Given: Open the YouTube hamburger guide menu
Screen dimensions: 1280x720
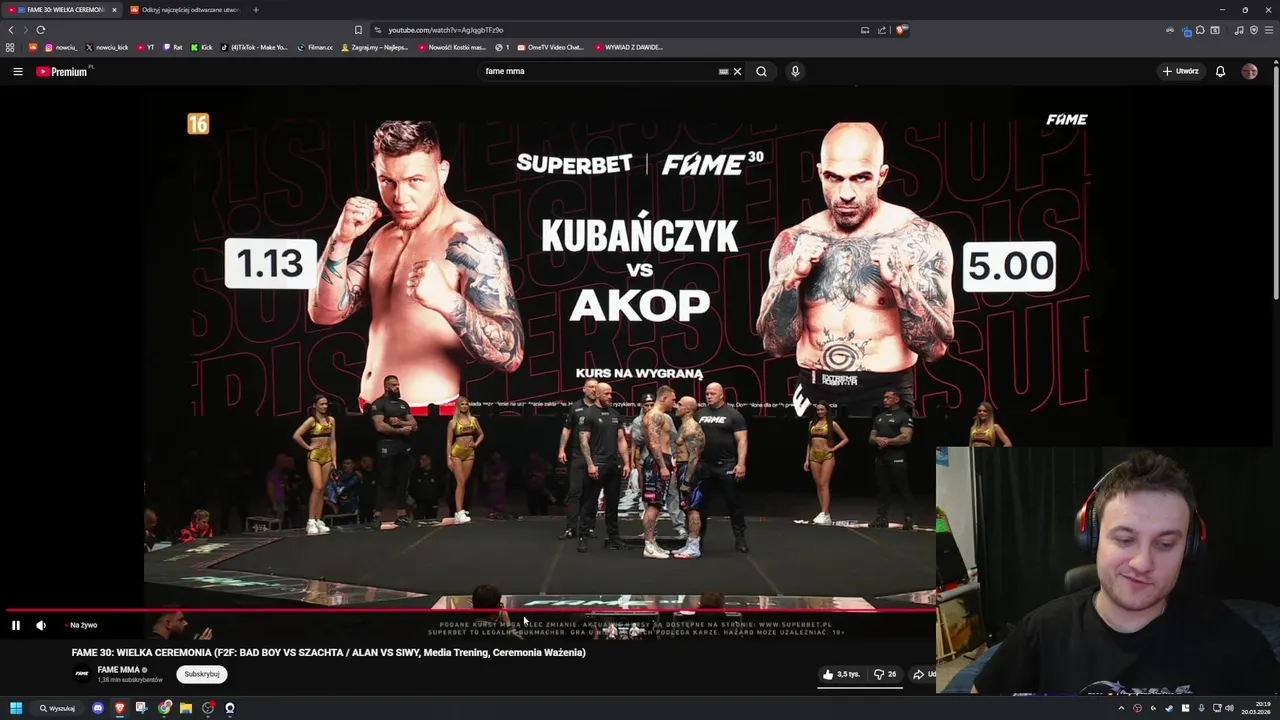Looking at the screenshot, I should point(17,71).
